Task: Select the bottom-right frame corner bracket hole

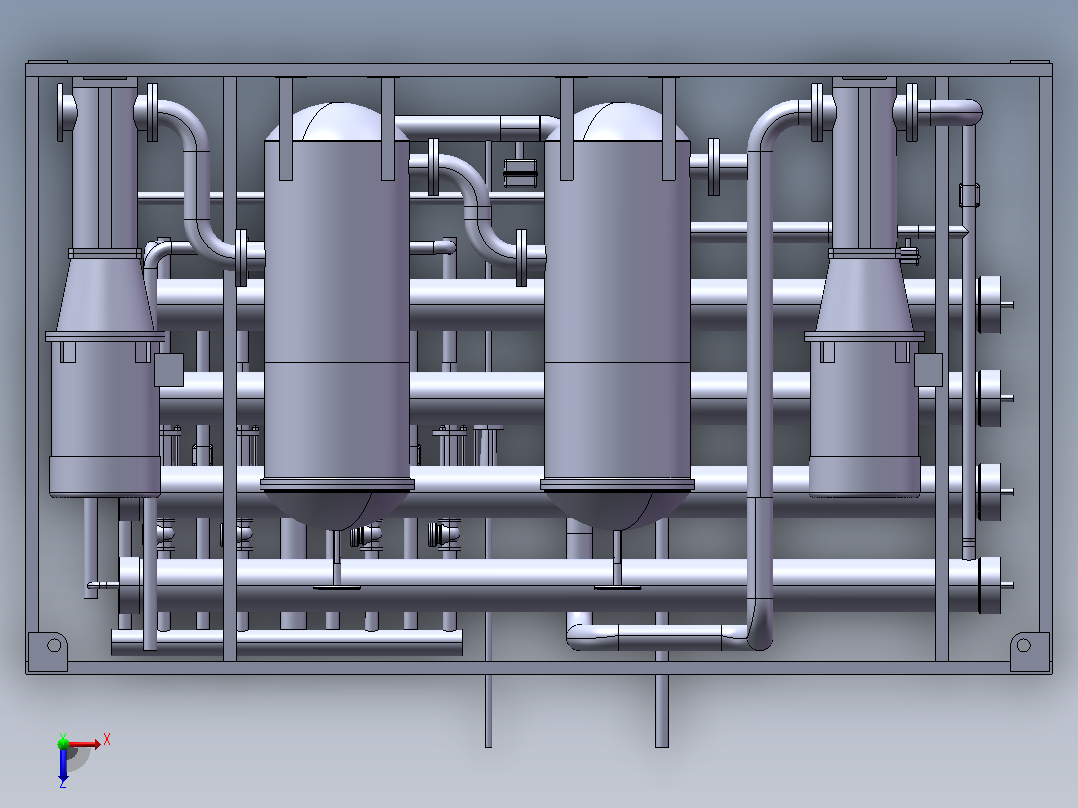Action: 1023,645
